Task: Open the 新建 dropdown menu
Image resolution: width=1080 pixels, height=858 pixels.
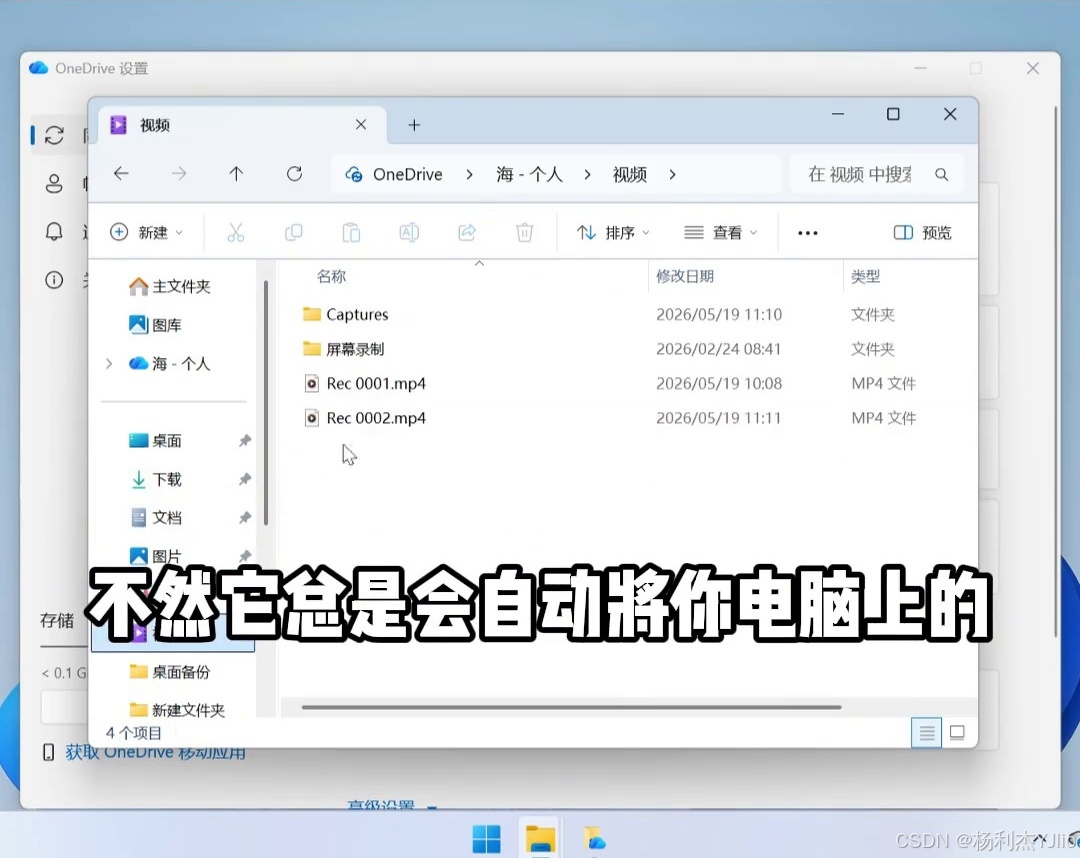Action: (147, 233)
